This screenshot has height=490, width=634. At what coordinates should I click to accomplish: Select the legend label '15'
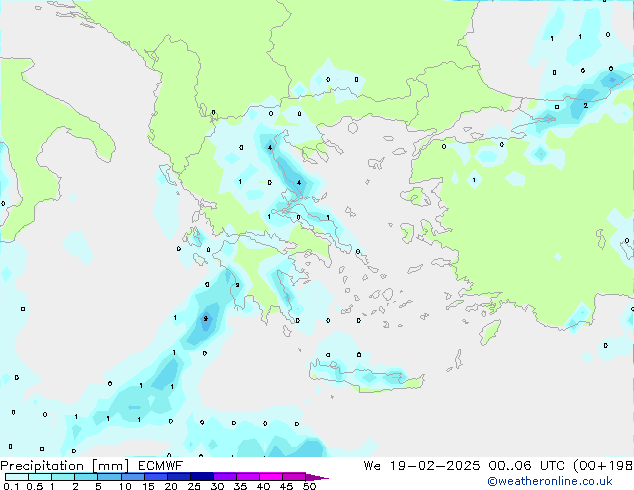148,486
